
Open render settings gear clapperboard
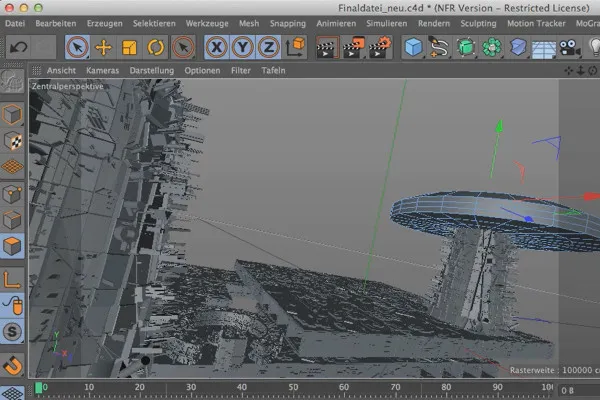(x=380, y=47)
